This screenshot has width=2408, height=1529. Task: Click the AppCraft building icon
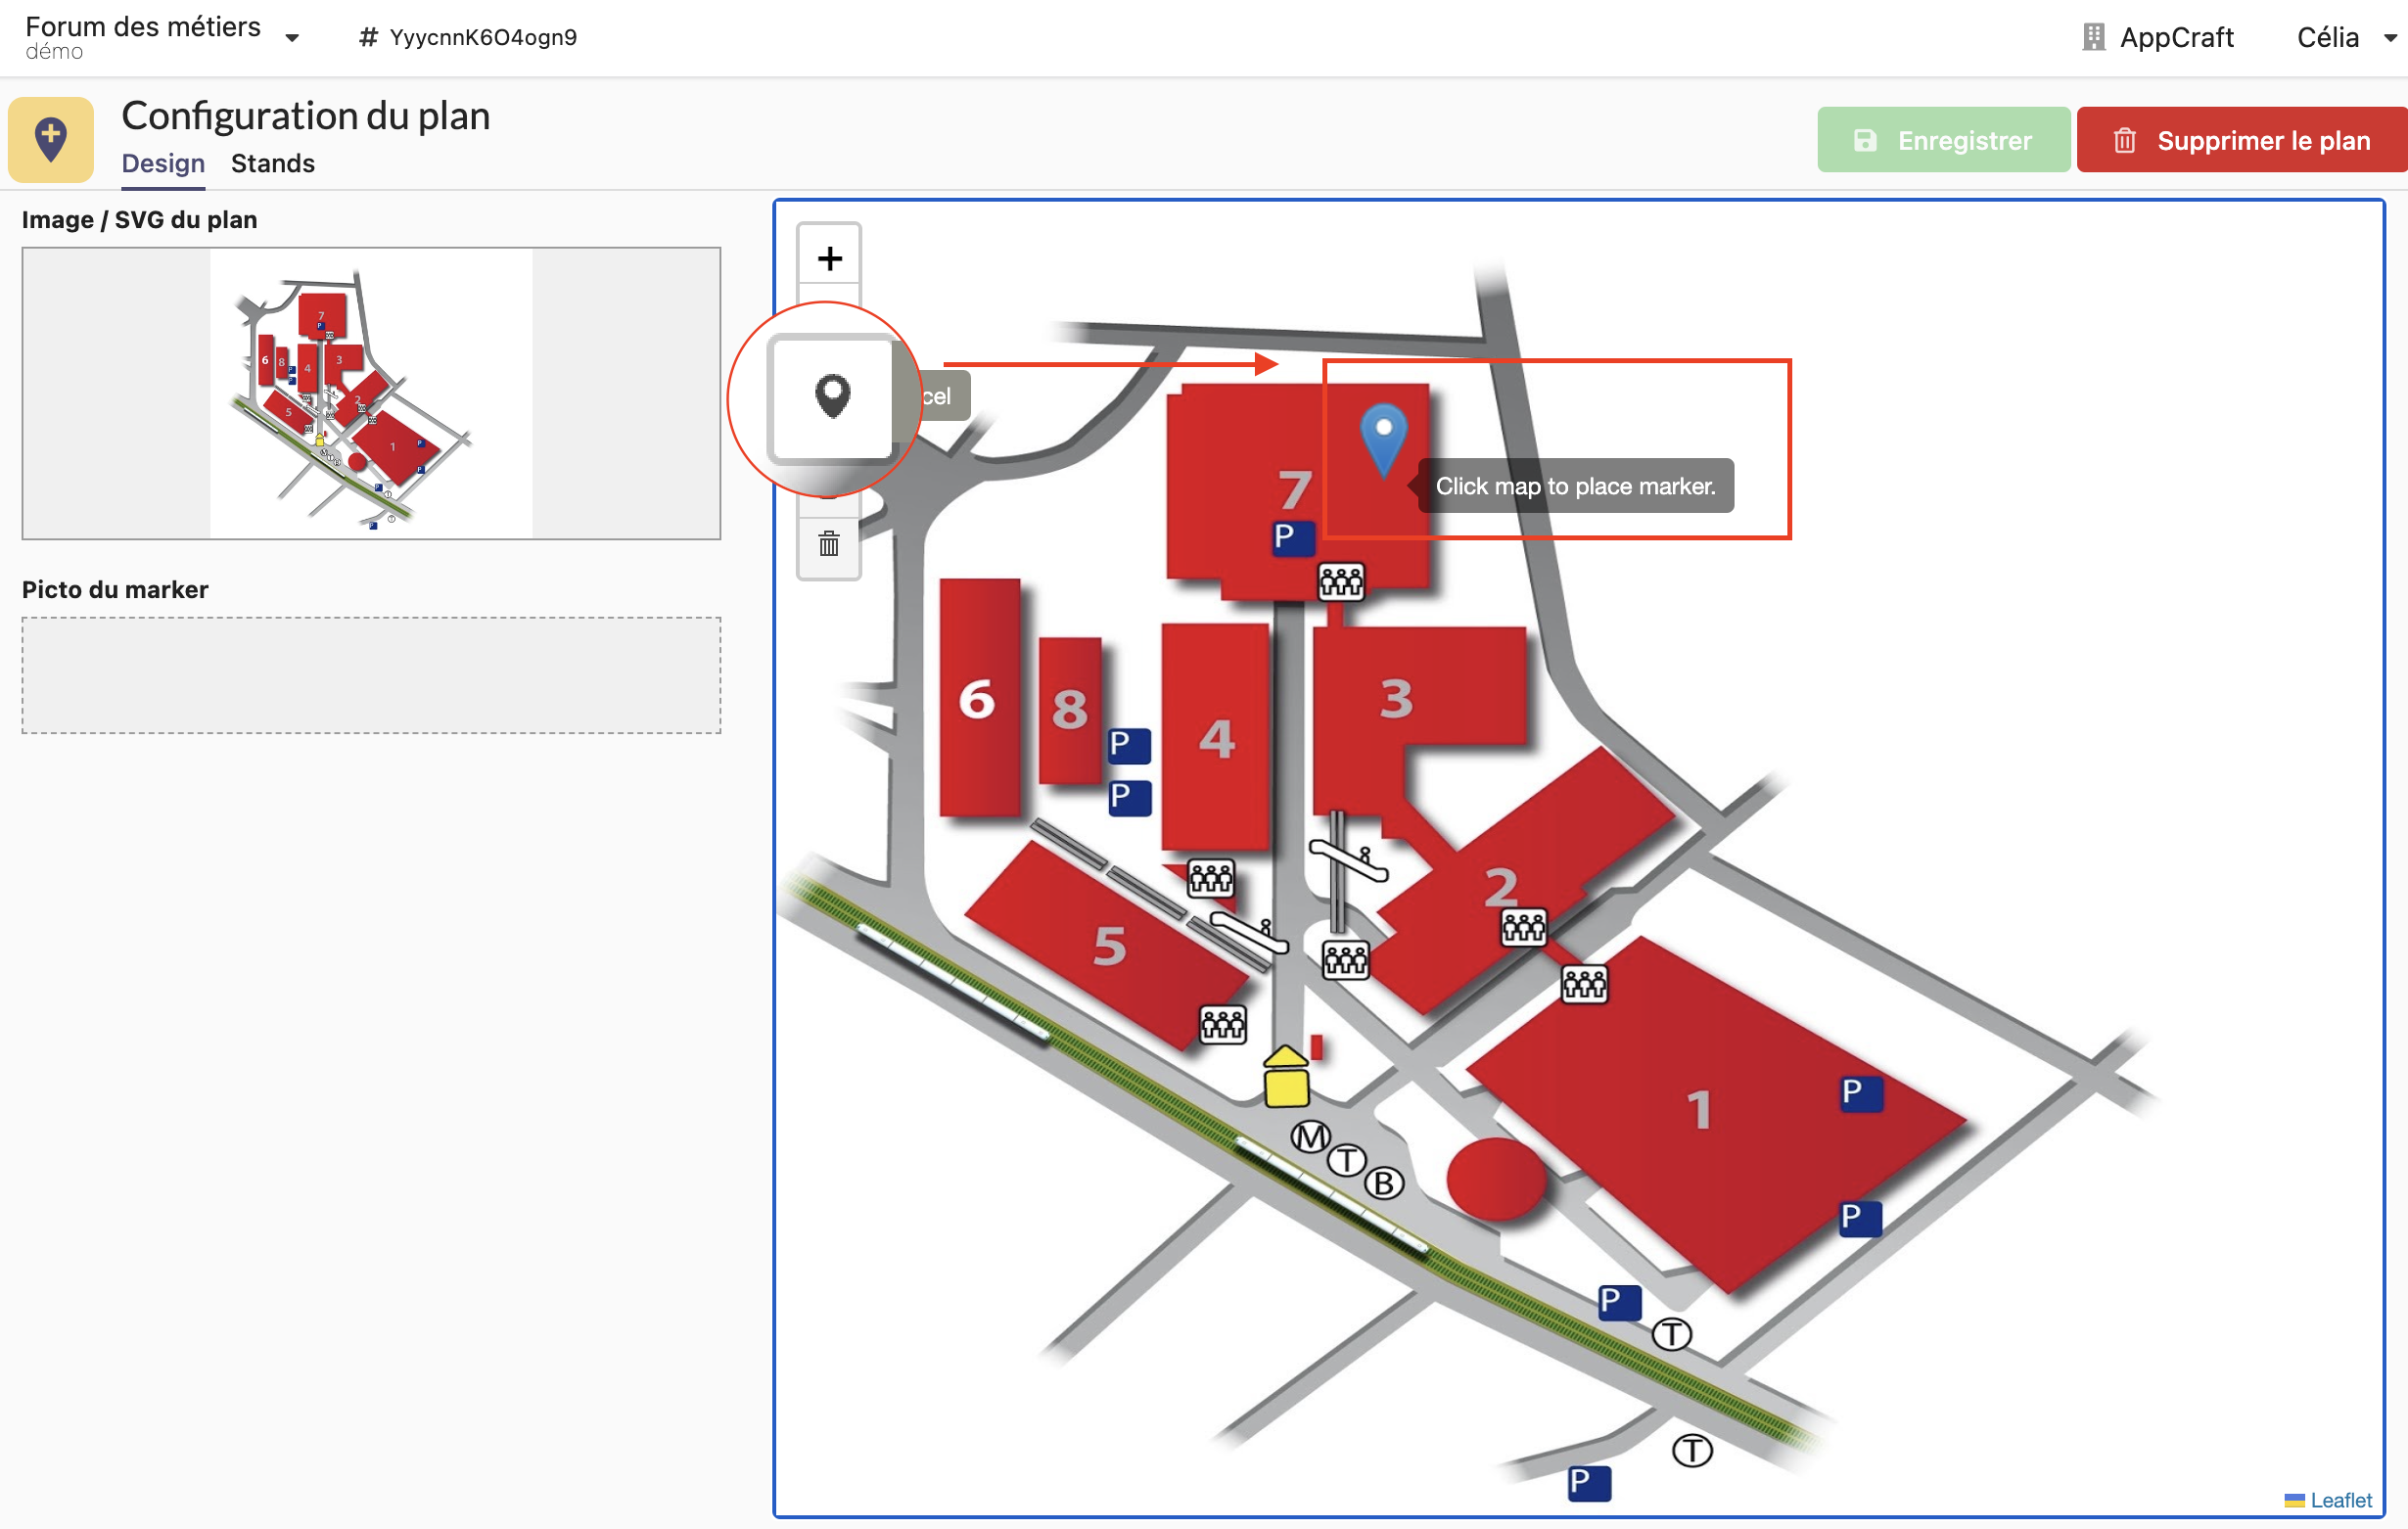2093,37
